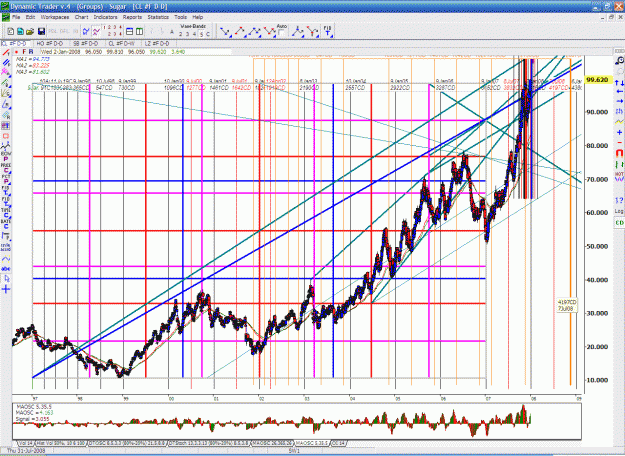625x456 pixels.
Task: Click the Save floppy disk icon
Action: tap(41, 32)
